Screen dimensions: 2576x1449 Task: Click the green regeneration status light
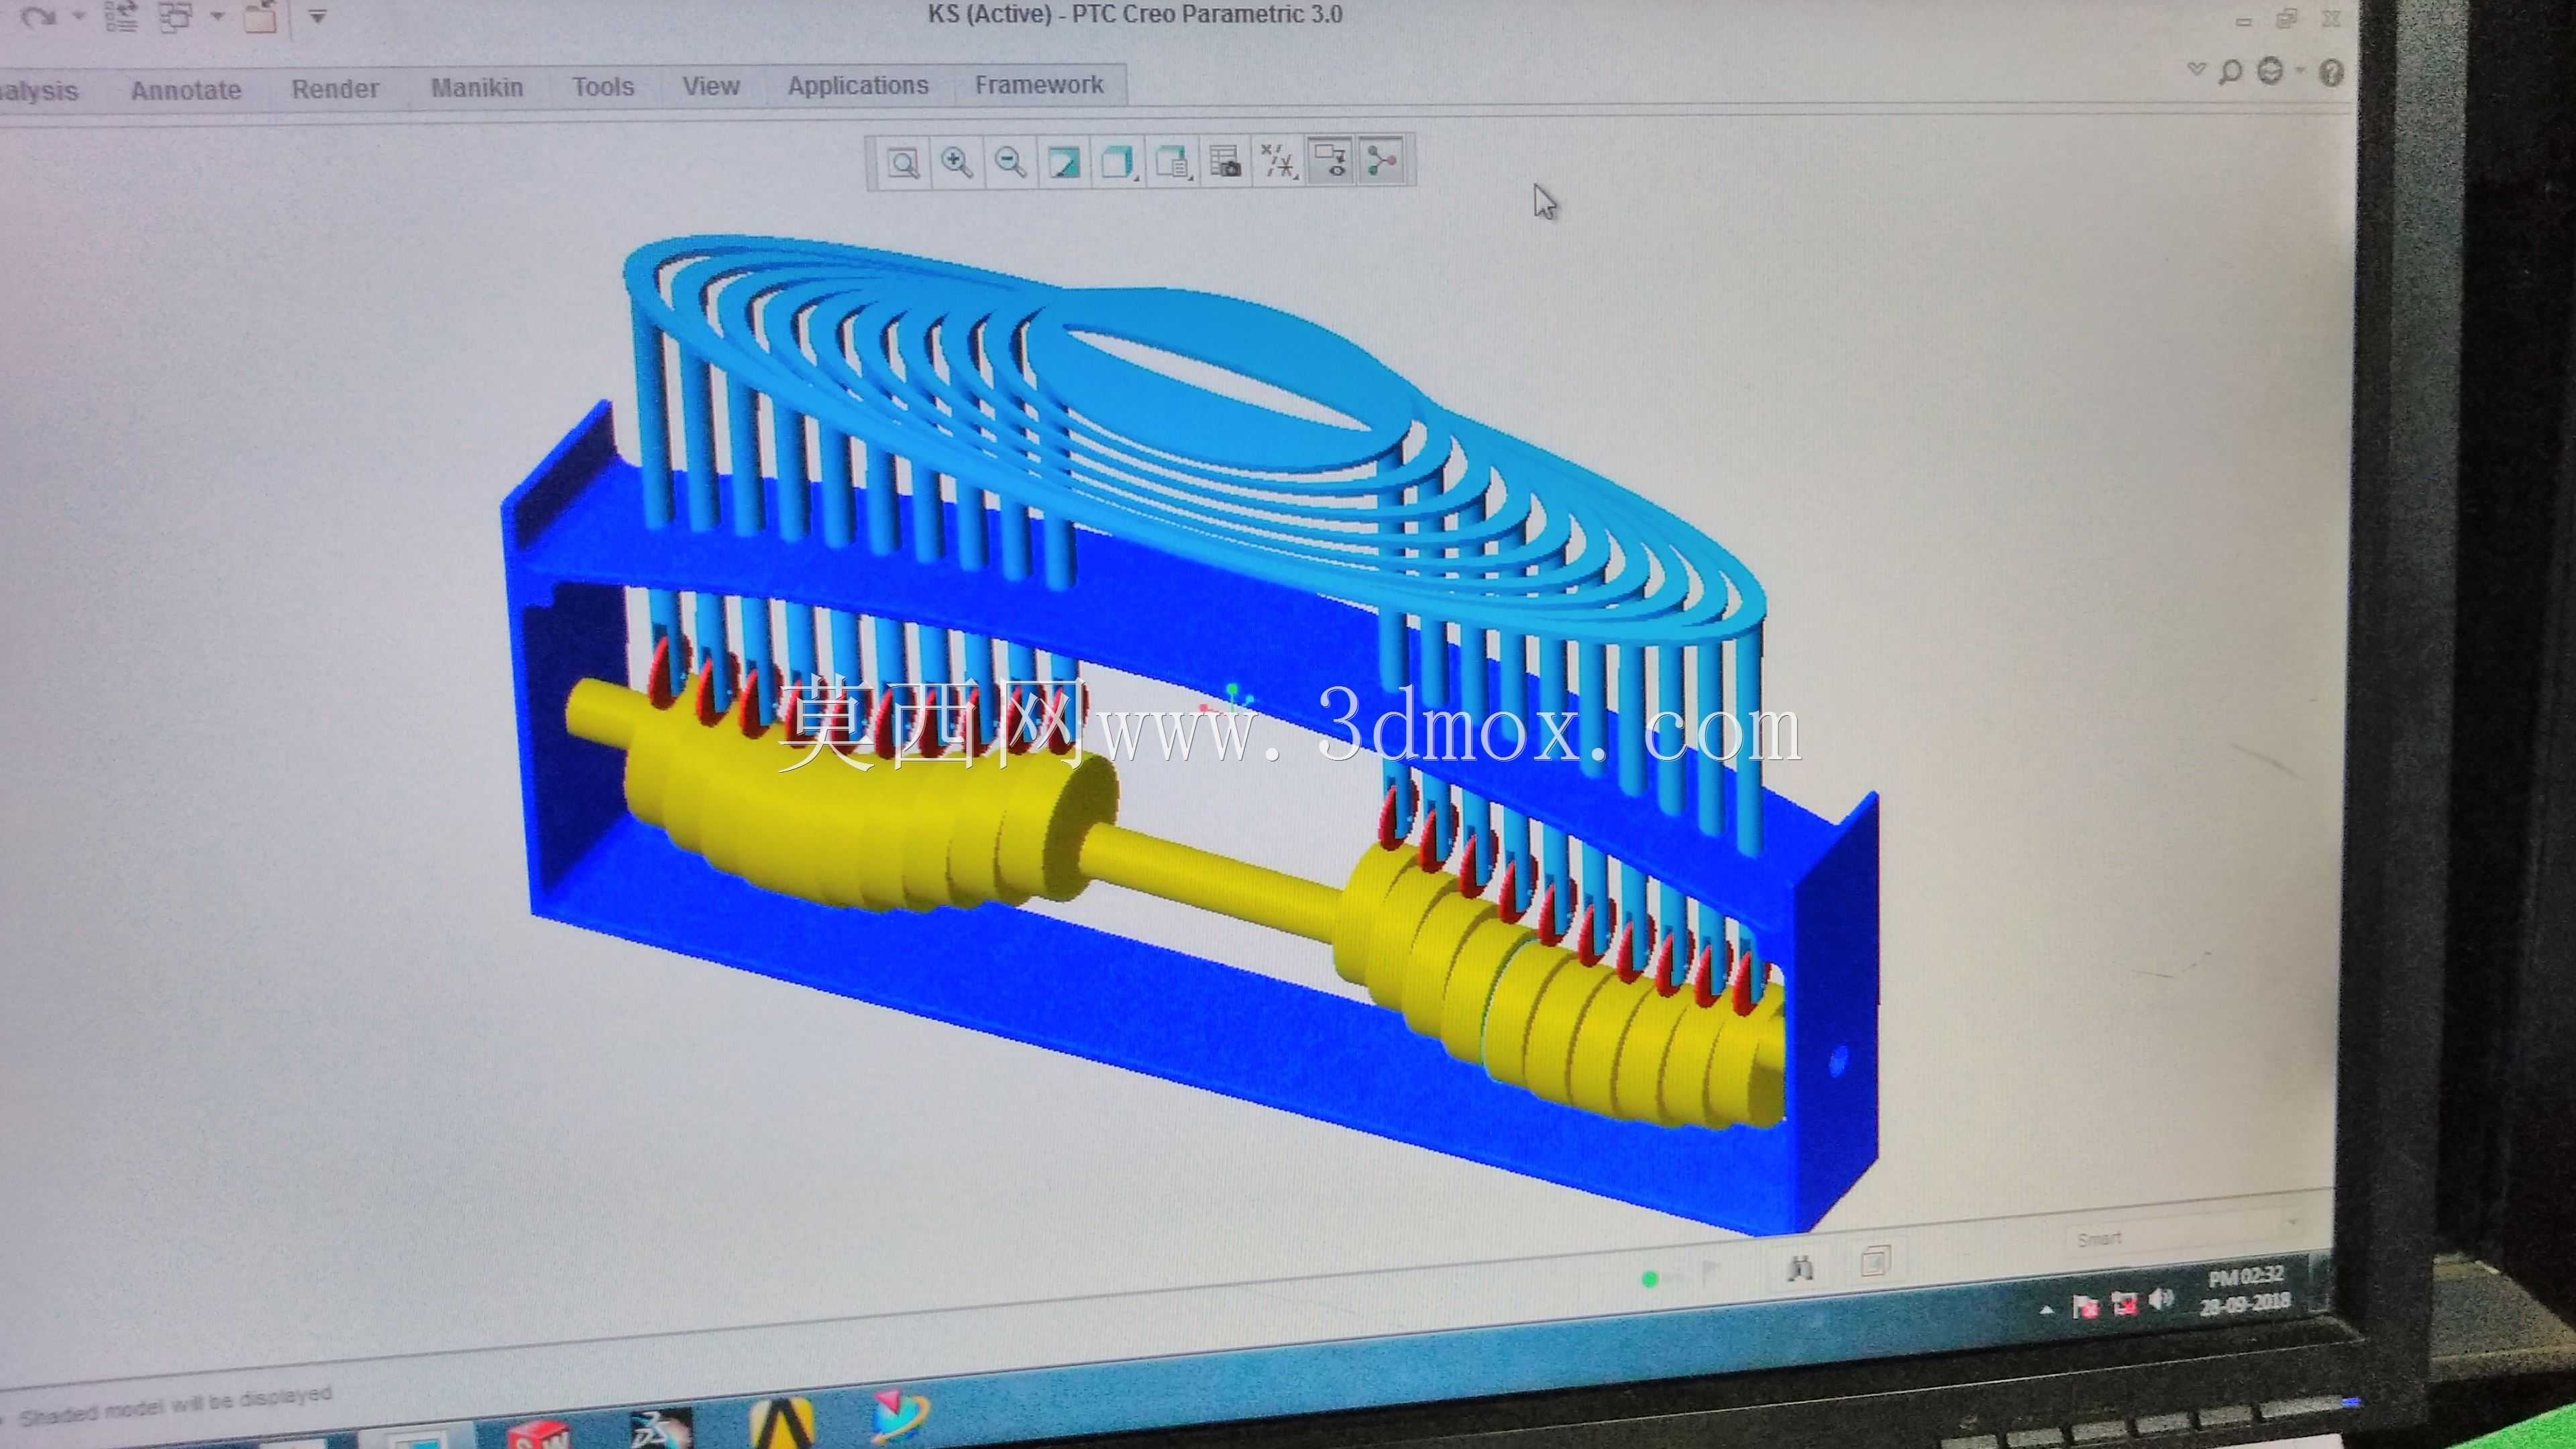1650,1279
